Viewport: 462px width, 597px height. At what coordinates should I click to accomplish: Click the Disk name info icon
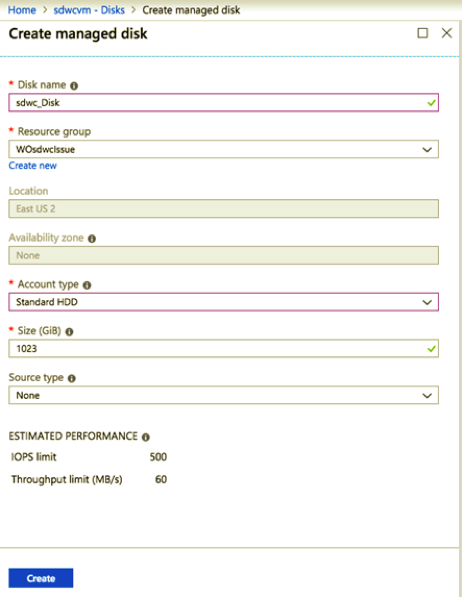[x=74, y=86]
